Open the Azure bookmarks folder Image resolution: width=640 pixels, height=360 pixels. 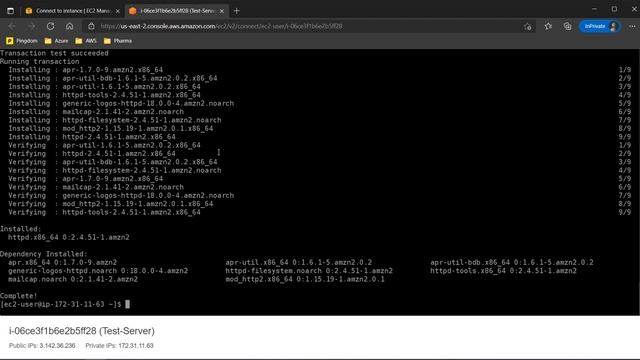56,41
